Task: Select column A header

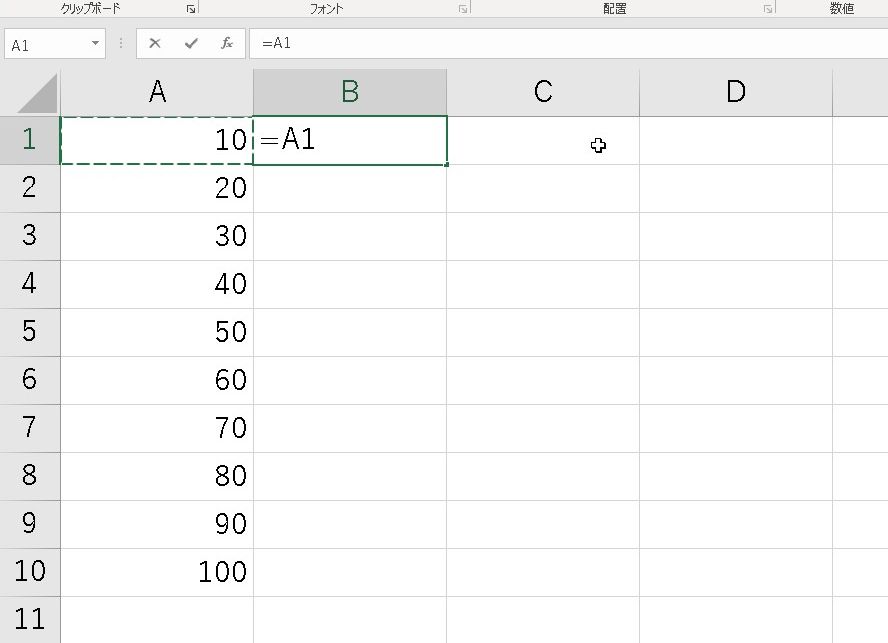Action: click(x=157, y=92)
